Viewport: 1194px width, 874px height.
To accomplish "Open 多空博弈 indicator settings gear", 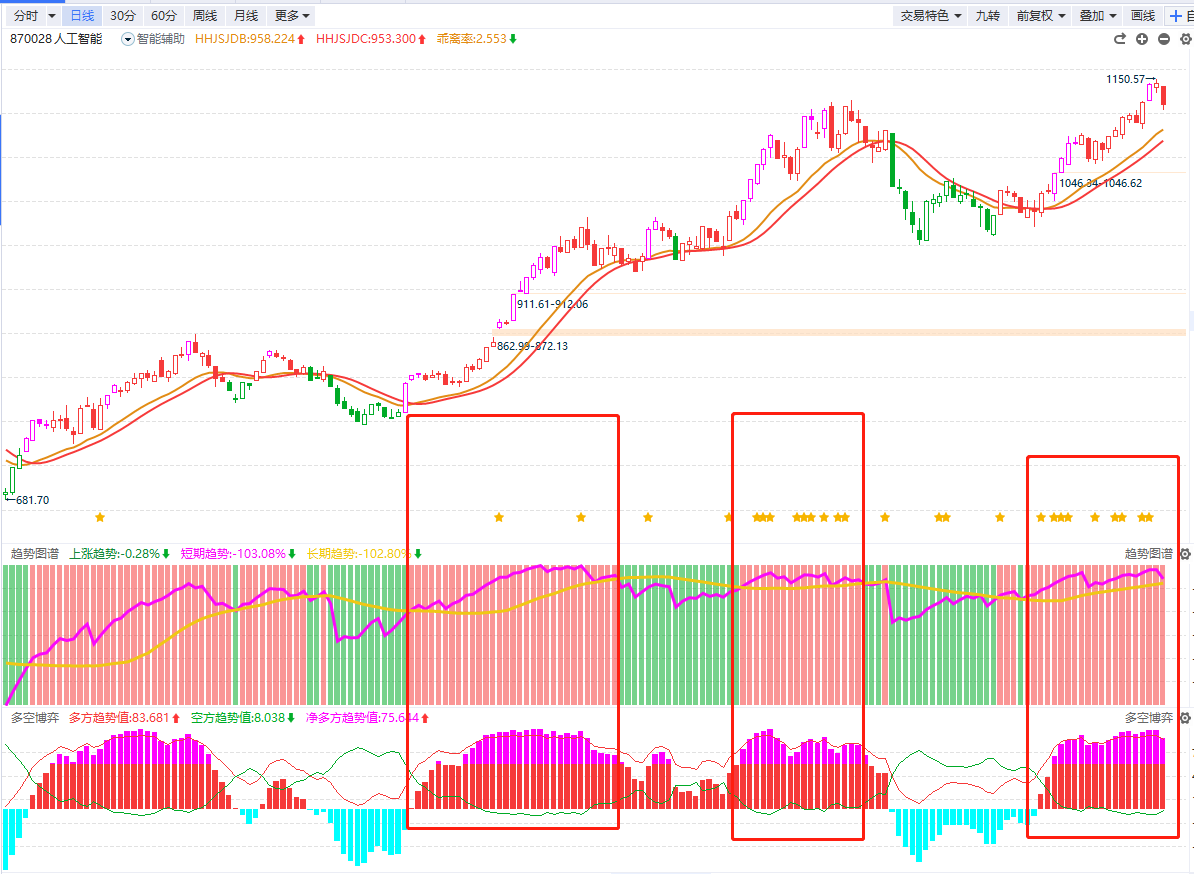I will click(1185, 718).
